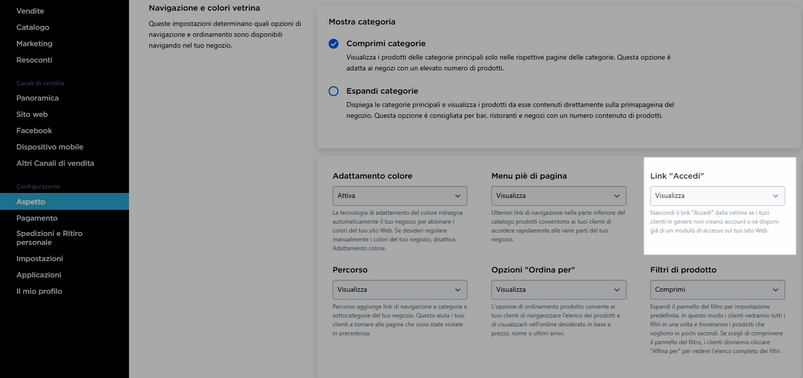Click the Opzioni "Ordina per" label
This screenshot has width=803, height=378.
coord(534,270)
